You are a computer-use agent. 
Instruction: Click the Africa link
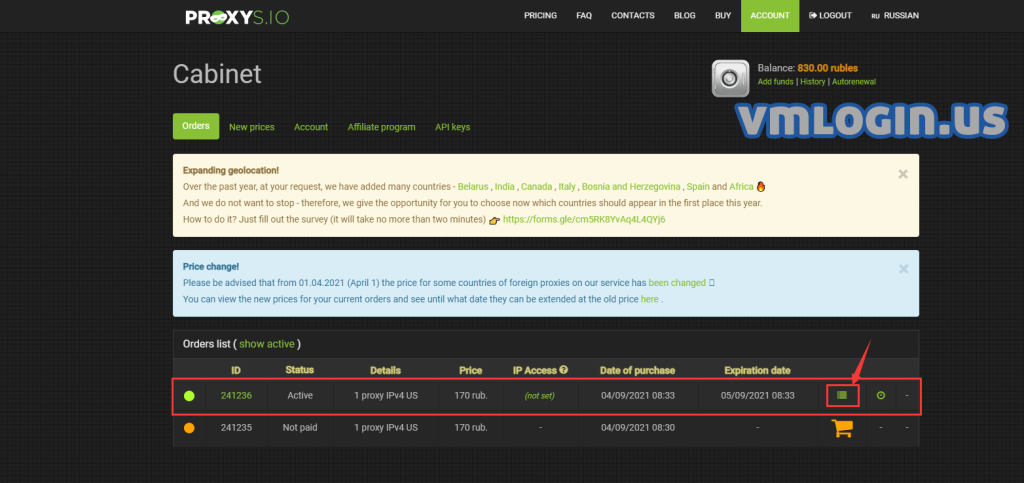click(741, 187)
